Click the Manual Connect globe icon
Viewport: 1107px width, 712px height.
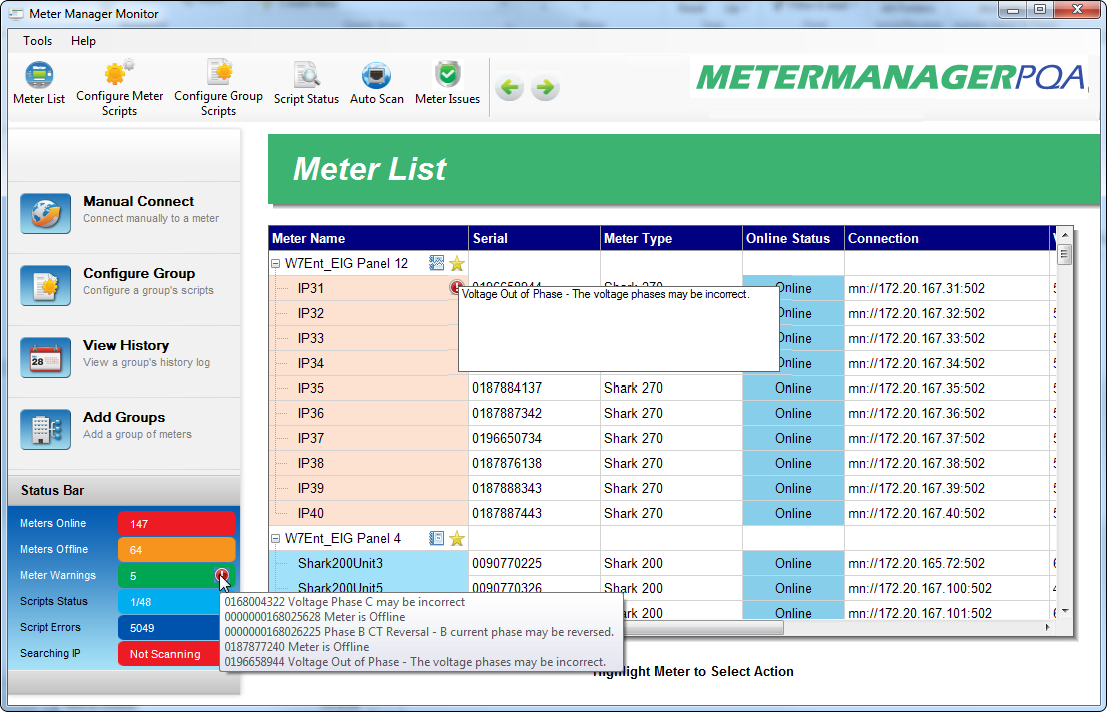click(45, 213)
